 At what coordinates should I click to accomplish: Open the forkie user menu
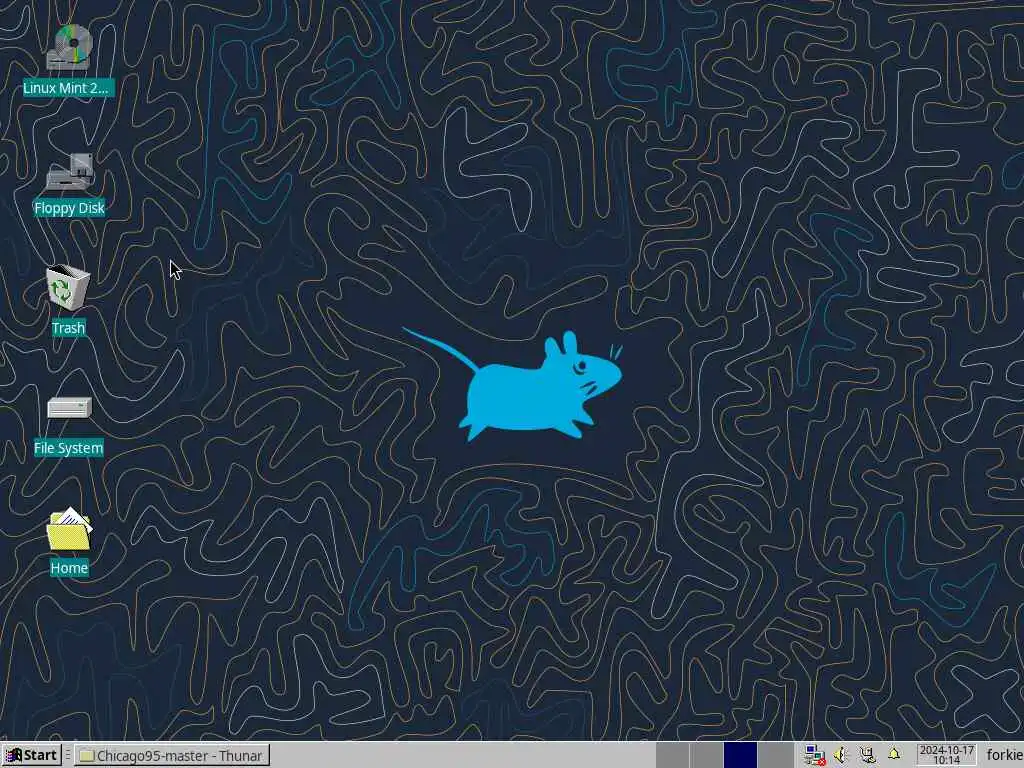coord(1004,756)
